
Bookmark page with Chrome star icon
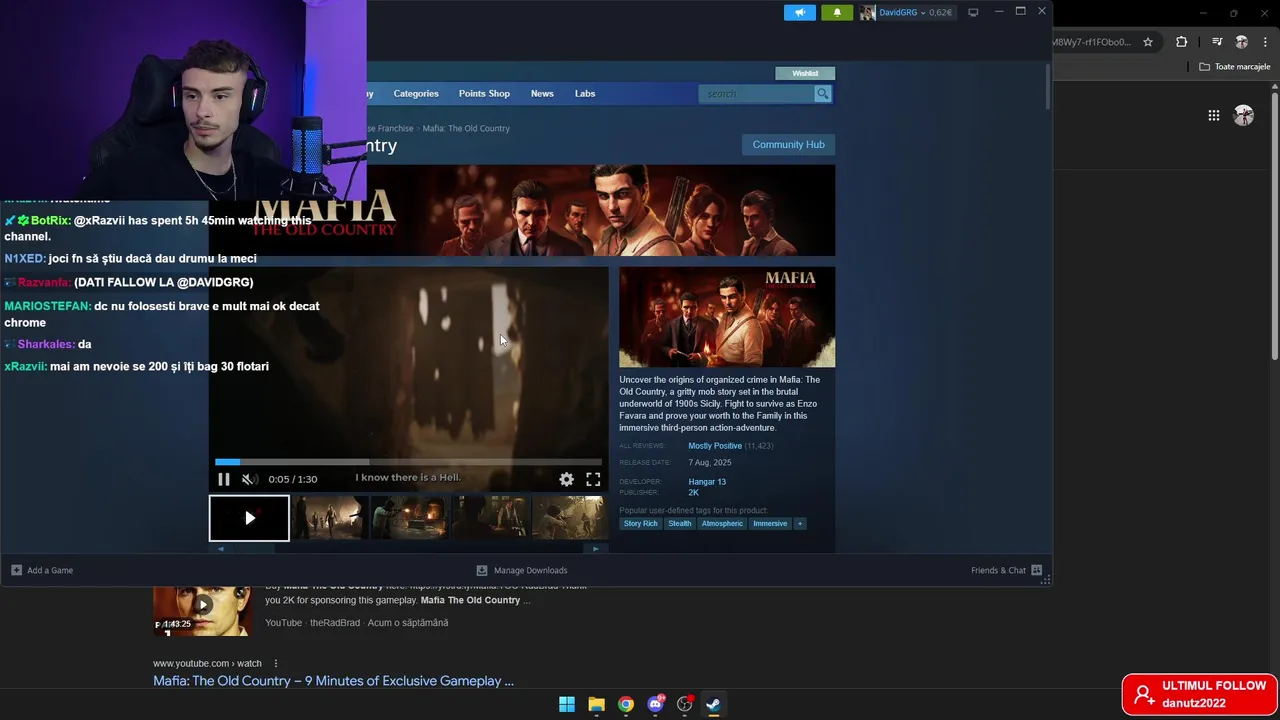1148,42
